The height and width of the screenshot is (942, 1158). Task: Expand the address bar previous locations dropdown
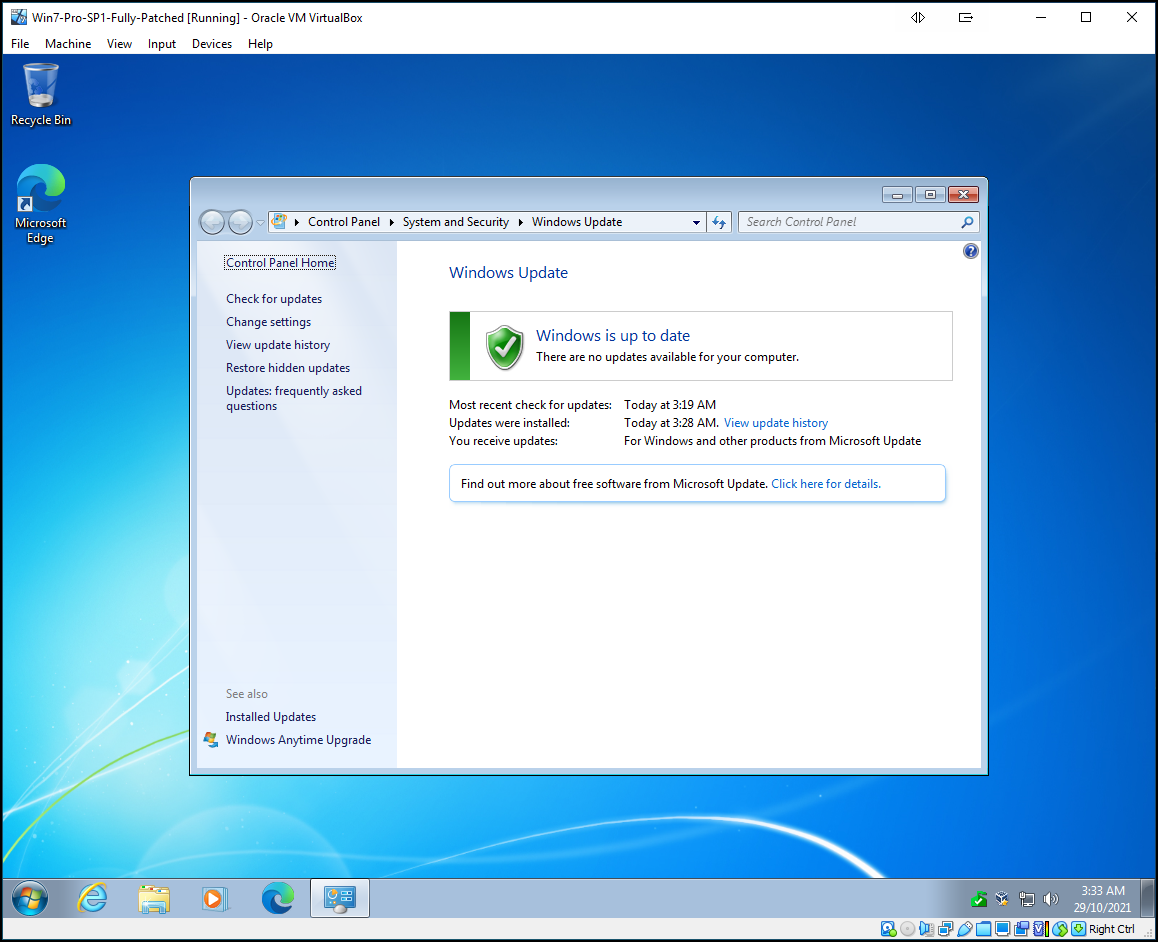(697, 222)
